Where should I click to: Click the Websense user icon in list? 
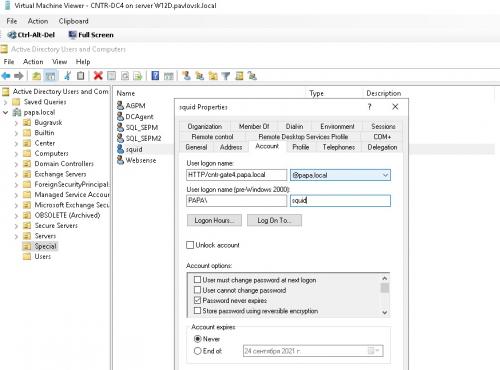120,160
